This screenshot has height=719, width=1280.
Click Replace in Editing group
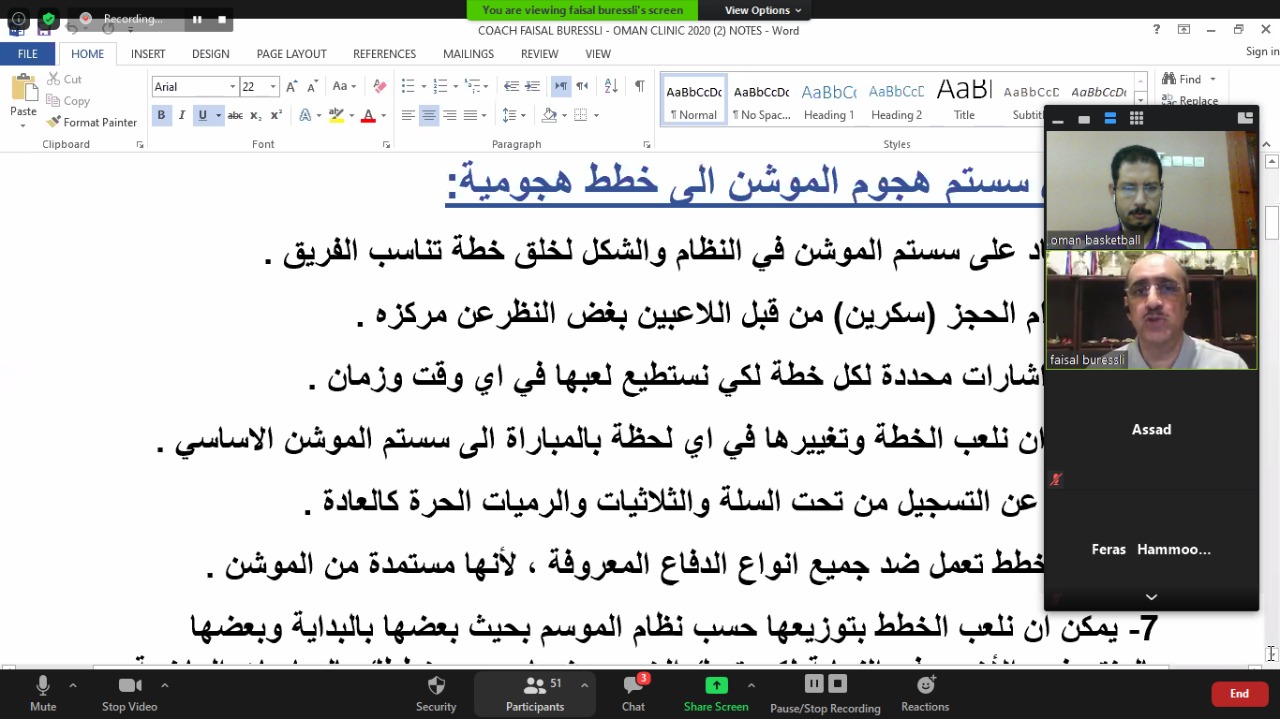click(1190, 100)
